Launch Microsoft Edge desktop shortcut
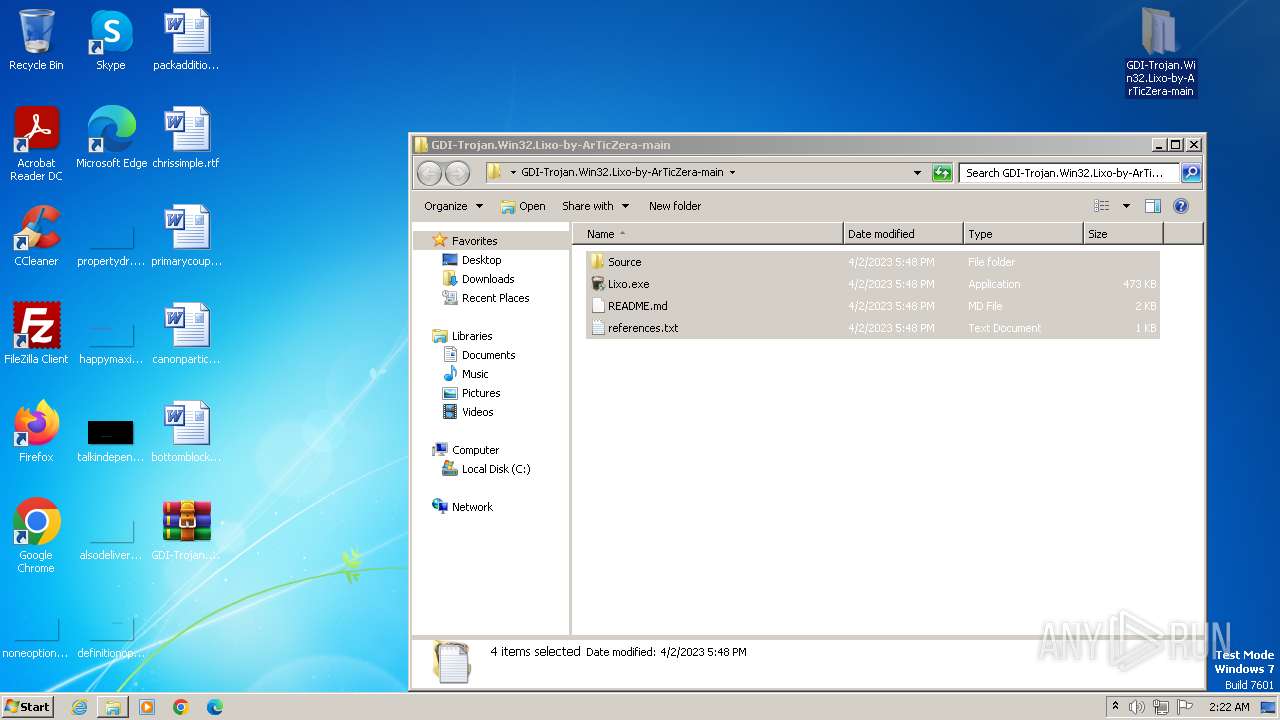 click(111, 138)
